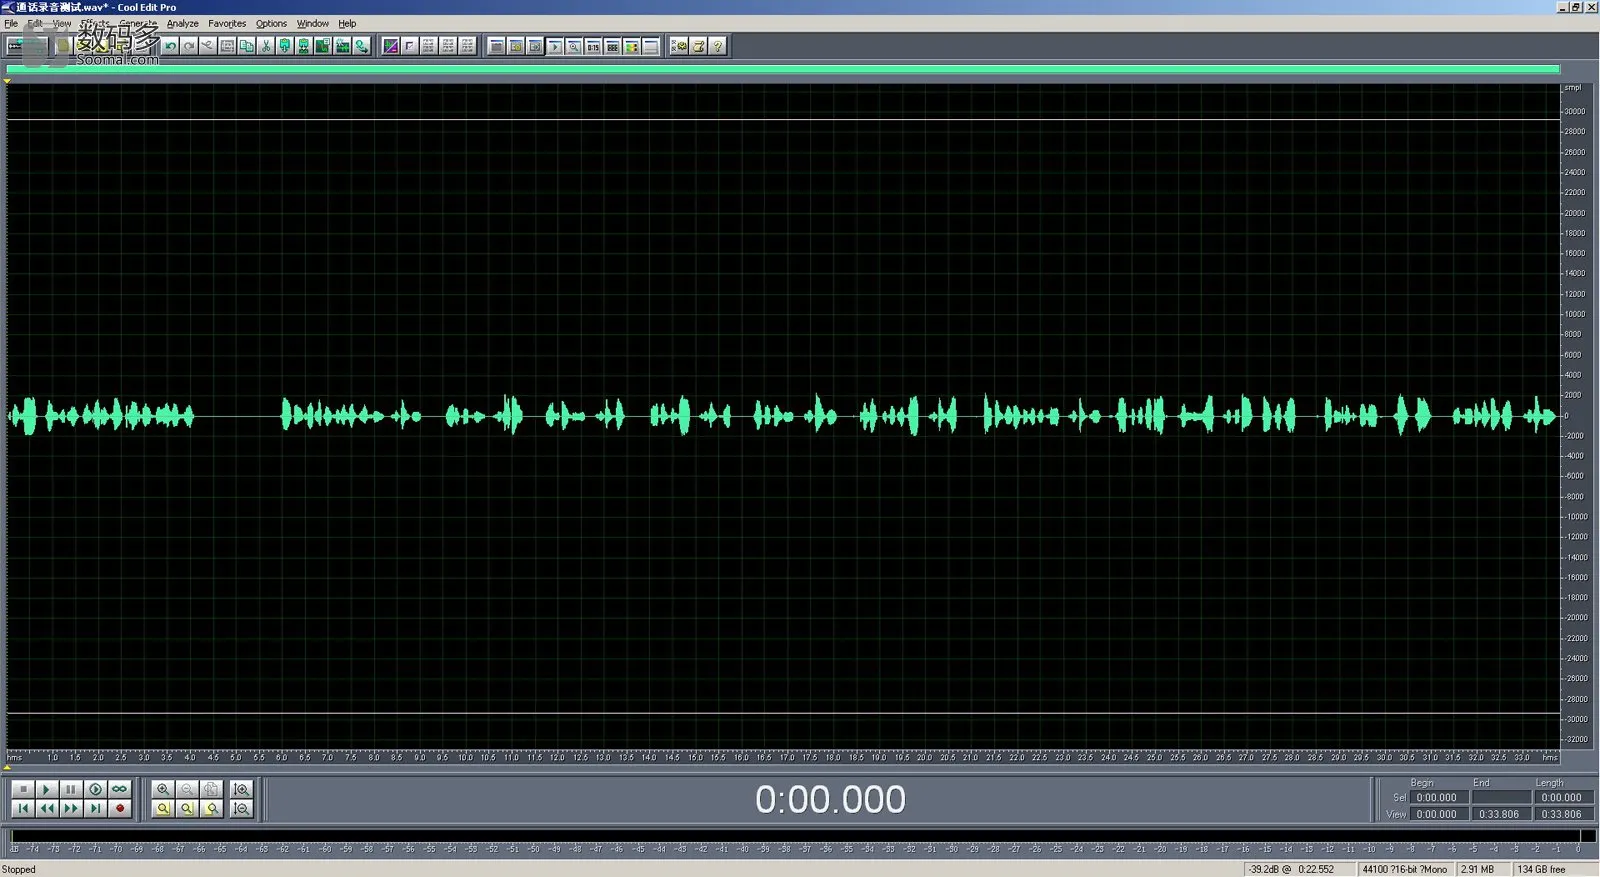This screenshot has width=1600, height=877.
Task: Click the green horizontal display range bar
Action: point(783,69)
